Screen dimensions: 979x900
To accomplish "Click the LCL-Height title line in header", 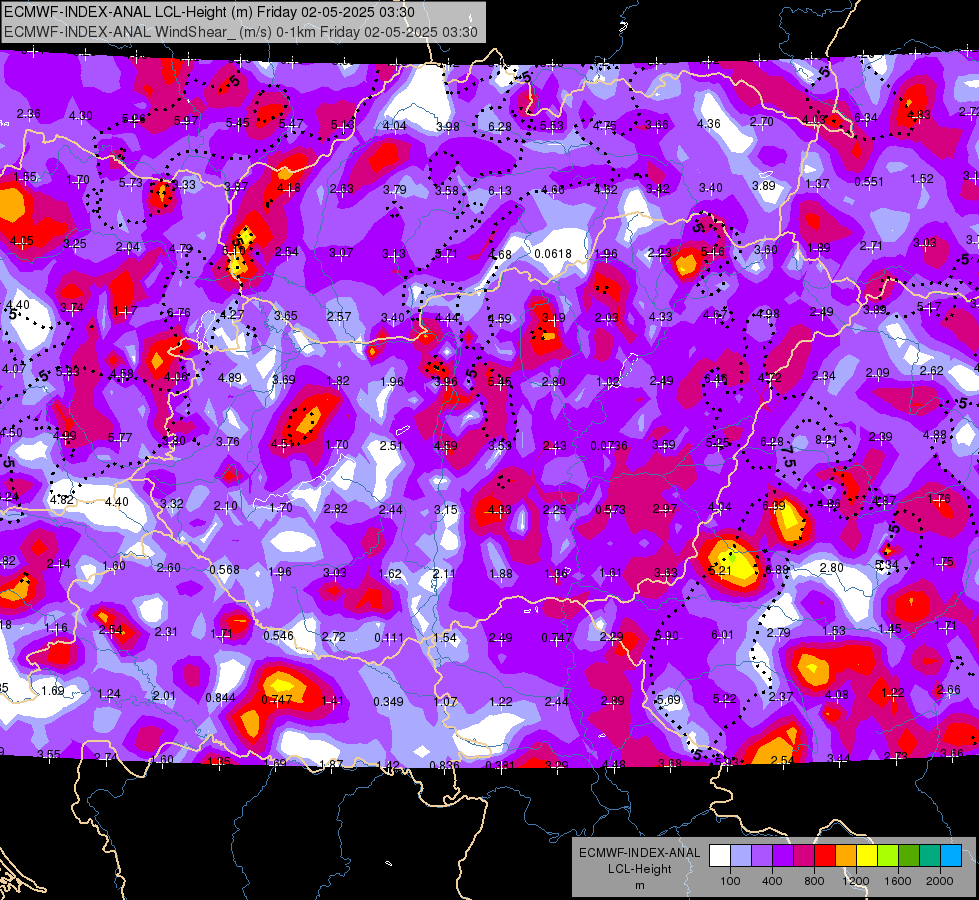I will pos(209,12).
